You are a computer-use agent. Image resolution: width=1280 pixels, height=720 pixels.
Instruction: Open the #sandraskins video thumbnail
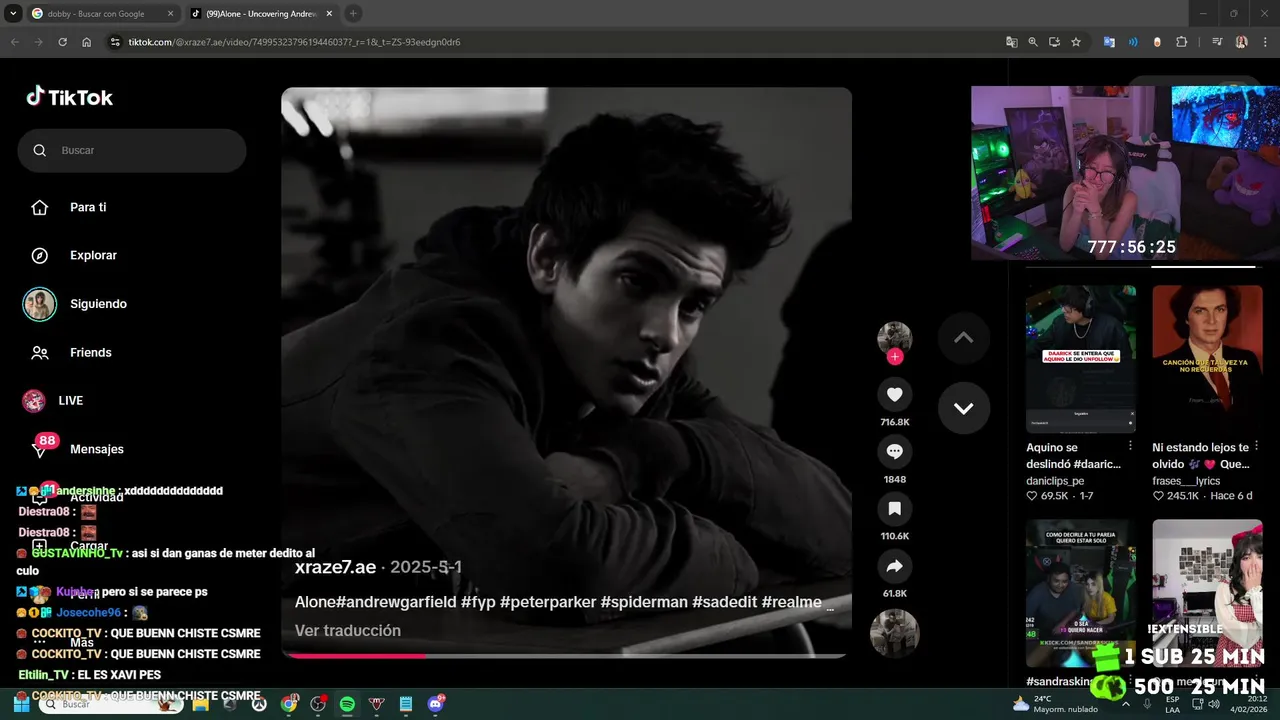[x=1080, y=593]
